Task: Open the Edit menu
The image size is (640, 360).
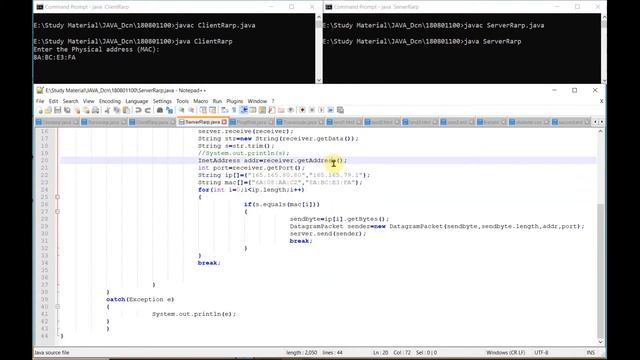Action: click(53, 101)
